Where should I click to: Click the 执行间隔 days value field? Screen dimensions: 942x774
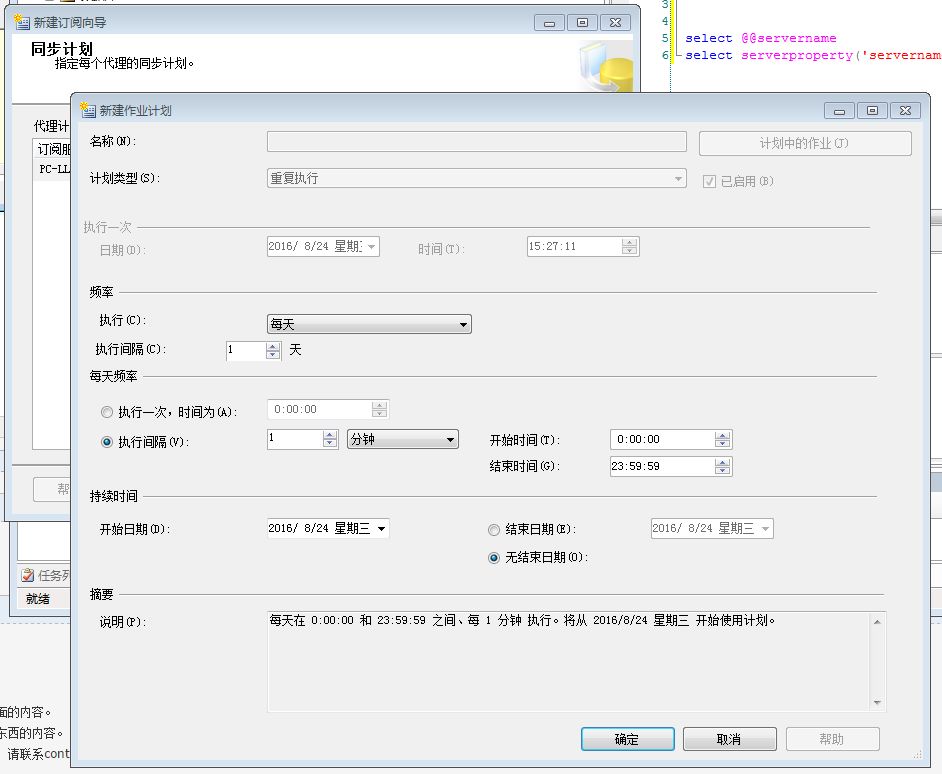[x=246, y=350]
